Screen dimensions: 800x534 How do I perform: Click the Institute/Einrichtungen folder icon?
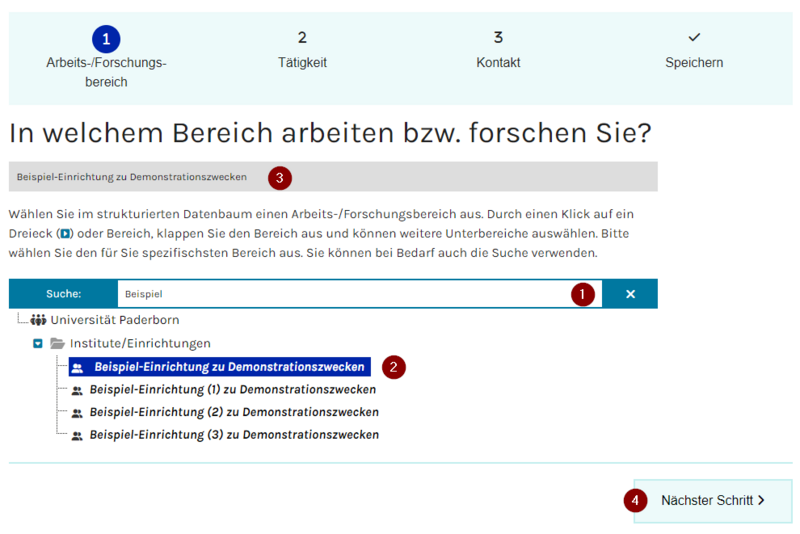(57, 343)
